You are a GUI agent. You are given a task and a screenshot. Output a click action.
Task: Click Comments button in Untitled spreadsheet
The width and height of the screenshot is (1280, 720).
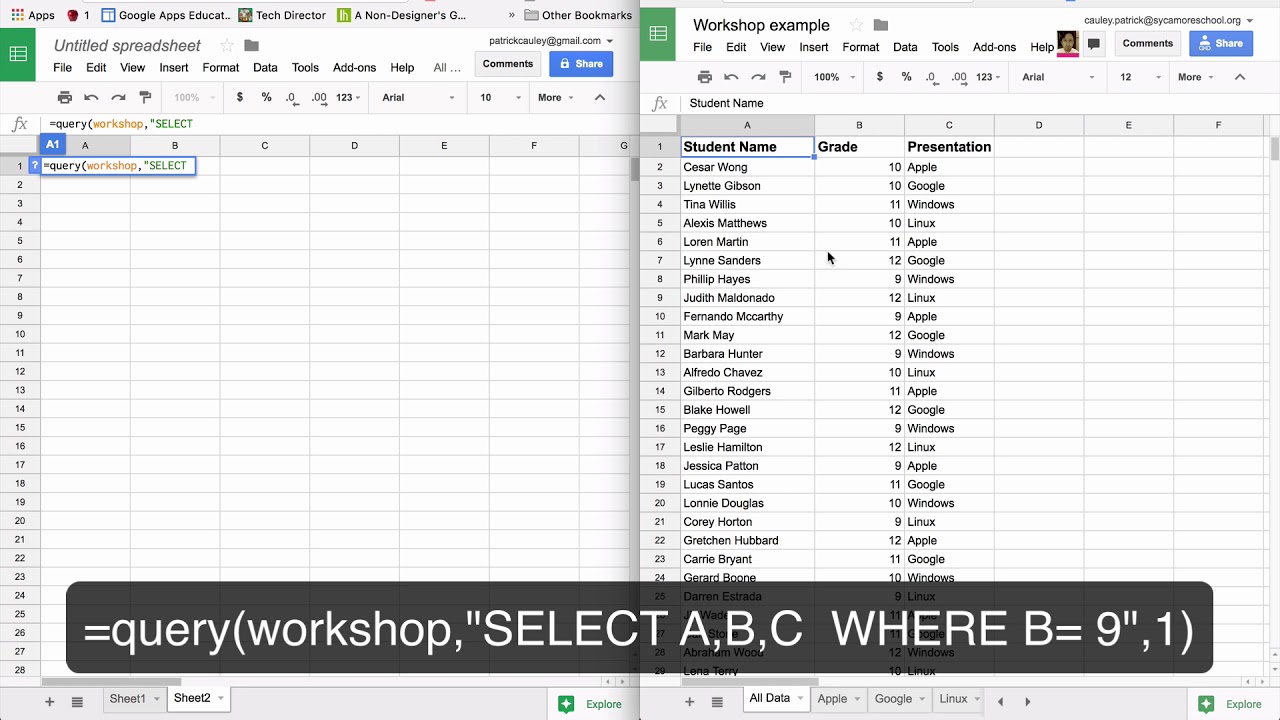click(508, 64)
